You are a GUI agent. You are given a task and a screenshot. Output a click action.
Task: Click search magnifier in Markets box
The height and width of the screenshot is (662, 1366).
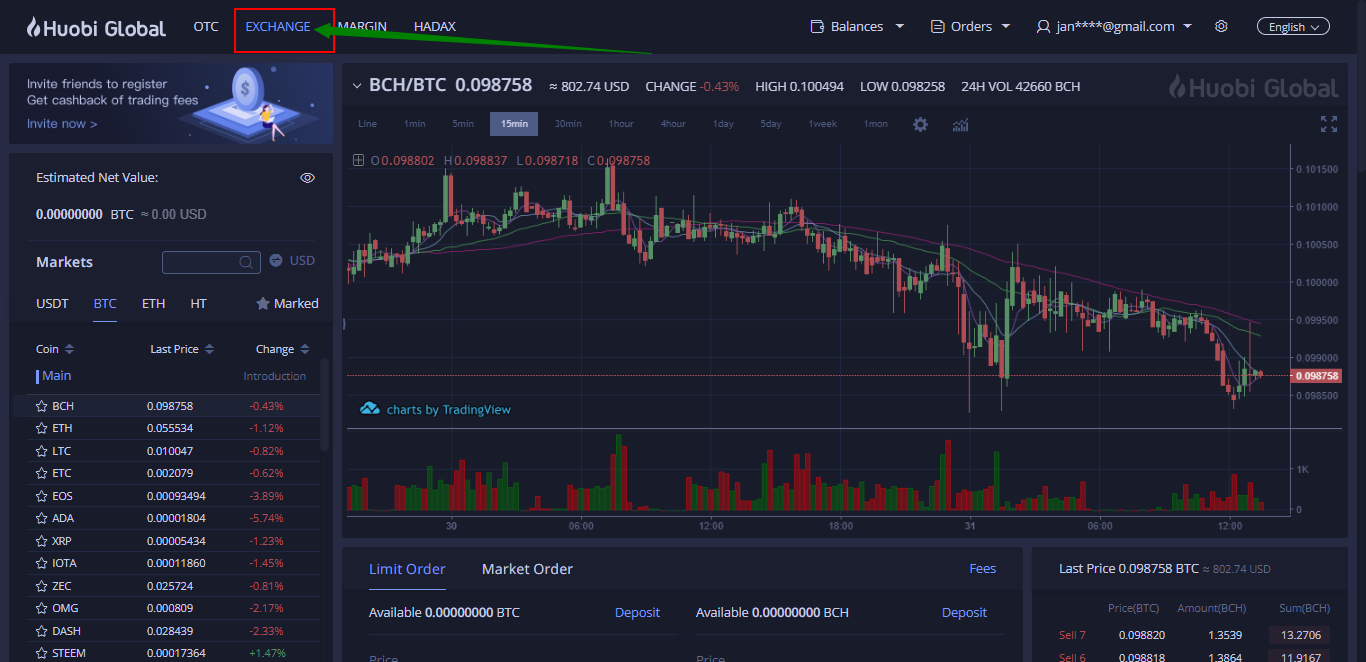click(x=246, y=262)
